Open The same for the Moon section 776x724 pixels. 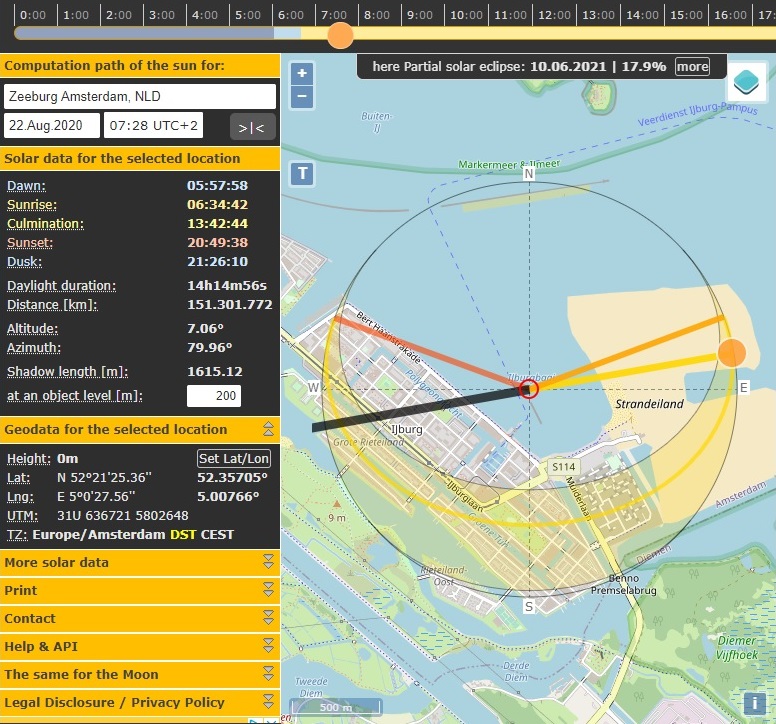[x=268, y=674]
